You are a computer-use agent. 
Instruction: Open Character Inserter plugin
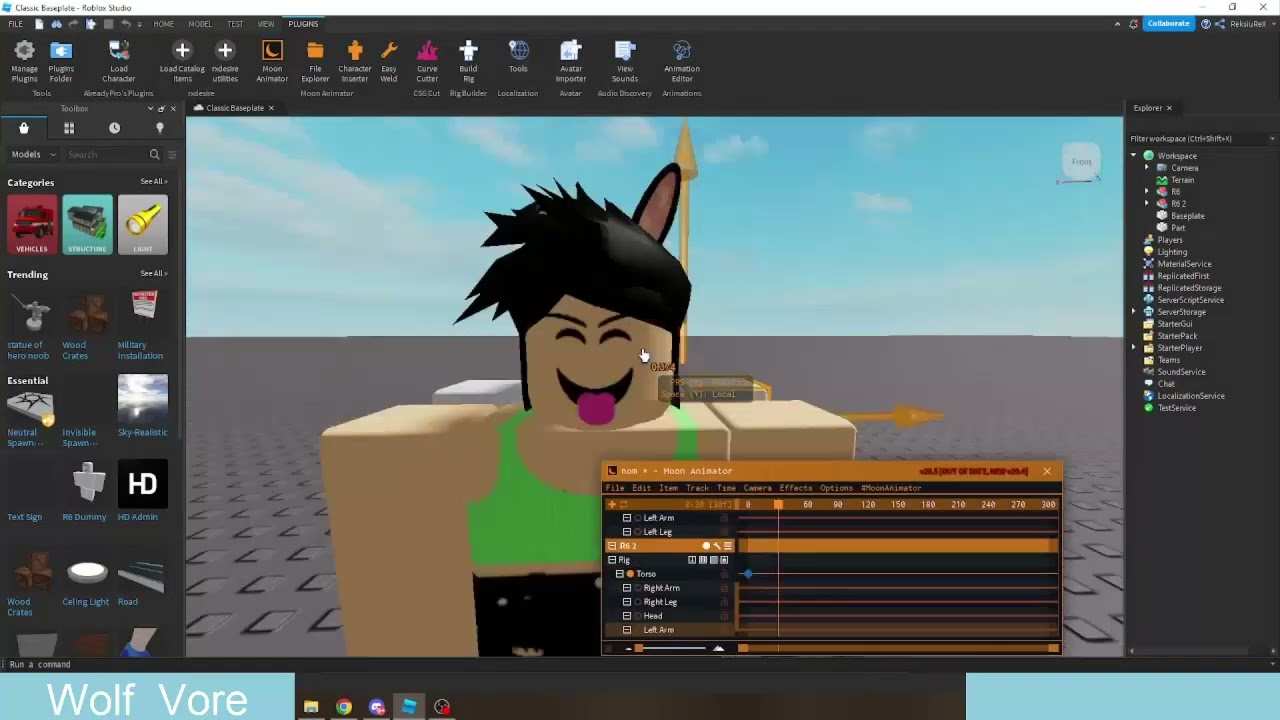[355, 61]
